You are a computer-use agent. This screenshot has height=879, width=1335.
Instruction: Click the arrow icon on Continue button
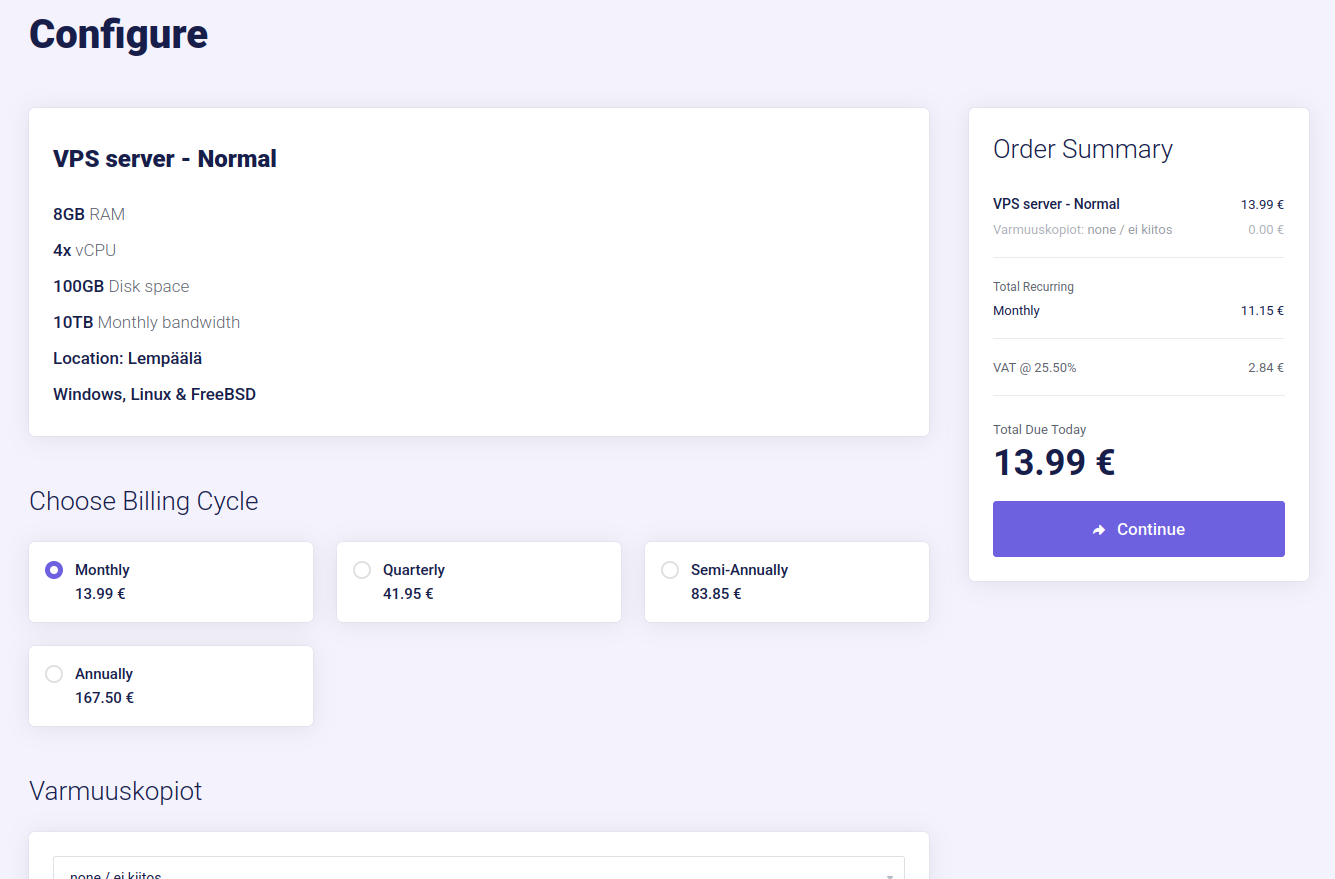click(1099, 530)
